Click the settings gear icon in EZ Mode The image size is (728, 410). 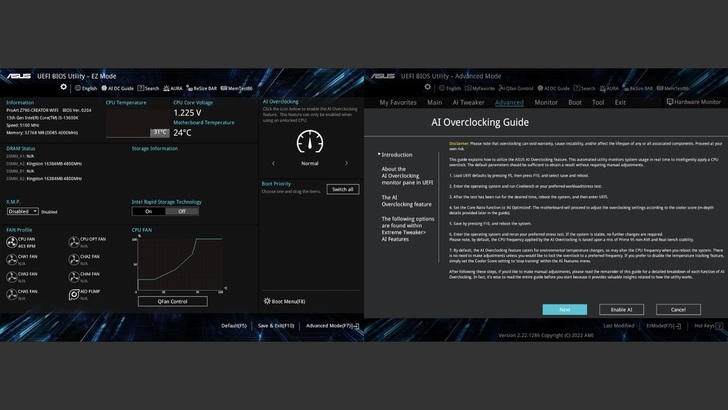(x=64, y=87)
